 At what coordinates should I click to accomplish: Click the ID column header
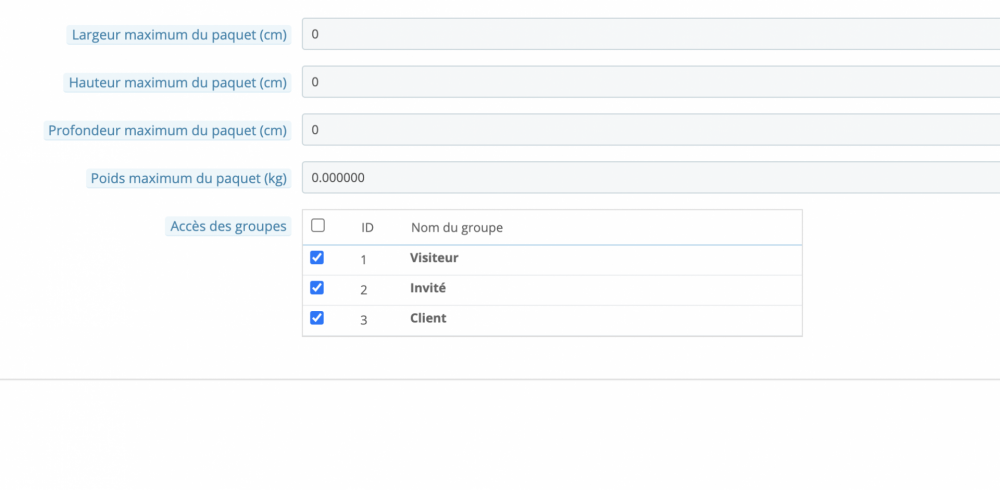tap(367, 227)
